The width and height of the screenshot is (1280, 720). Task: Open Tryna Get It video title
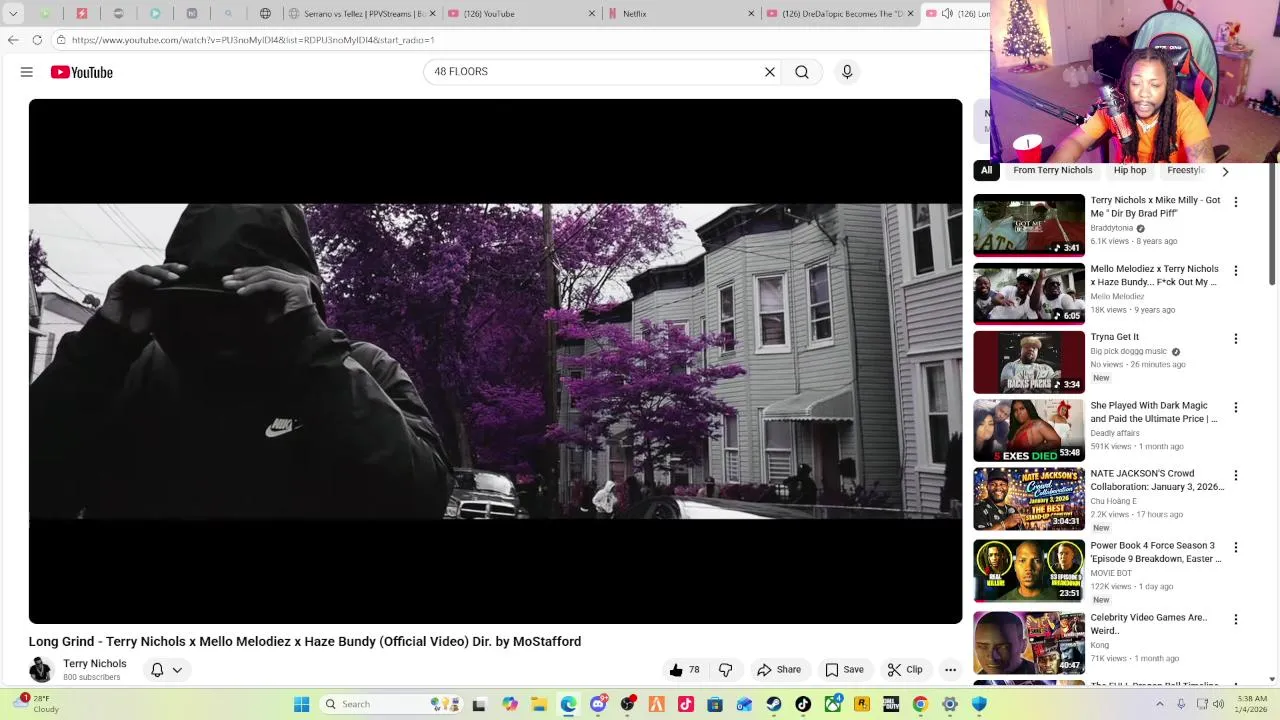click(1115, 337)
